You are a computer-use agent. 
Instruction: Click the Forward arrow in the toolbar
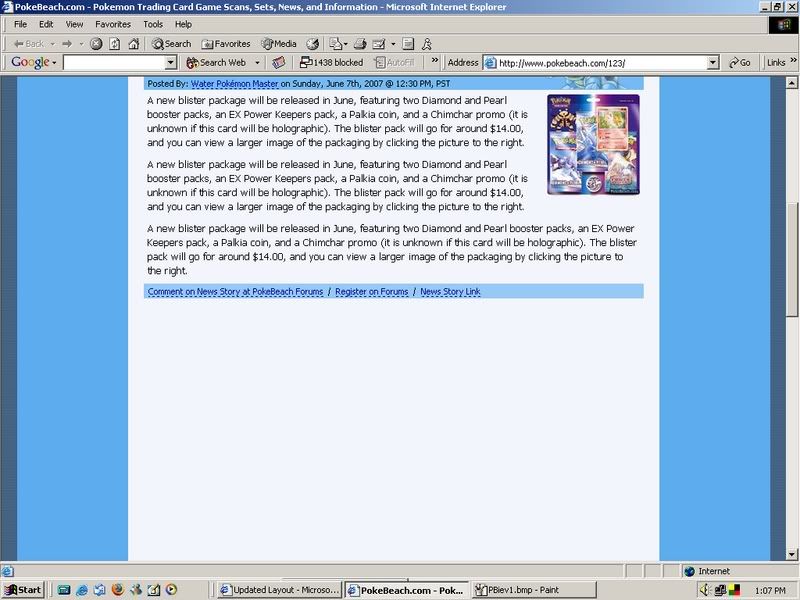(67, 44)
